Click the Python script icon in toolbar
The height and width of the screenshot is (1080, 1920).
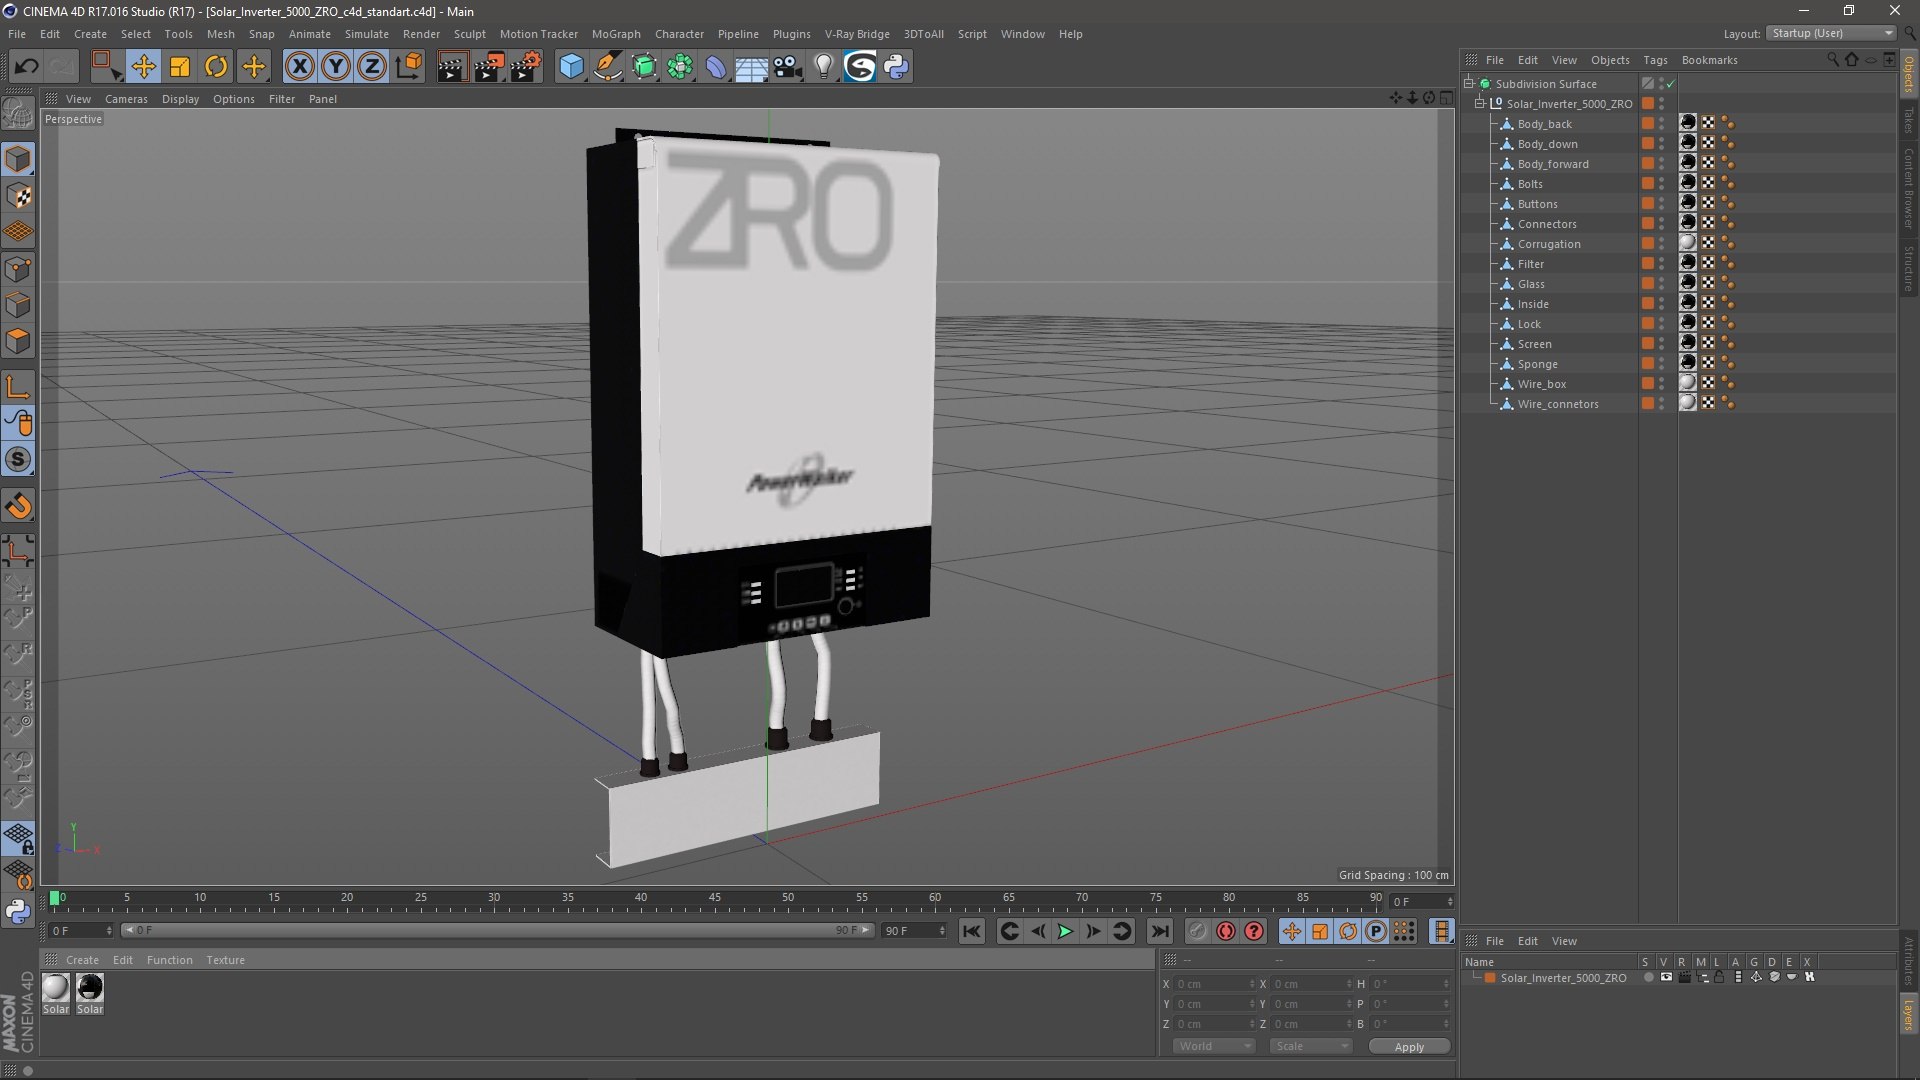point(896,67)
